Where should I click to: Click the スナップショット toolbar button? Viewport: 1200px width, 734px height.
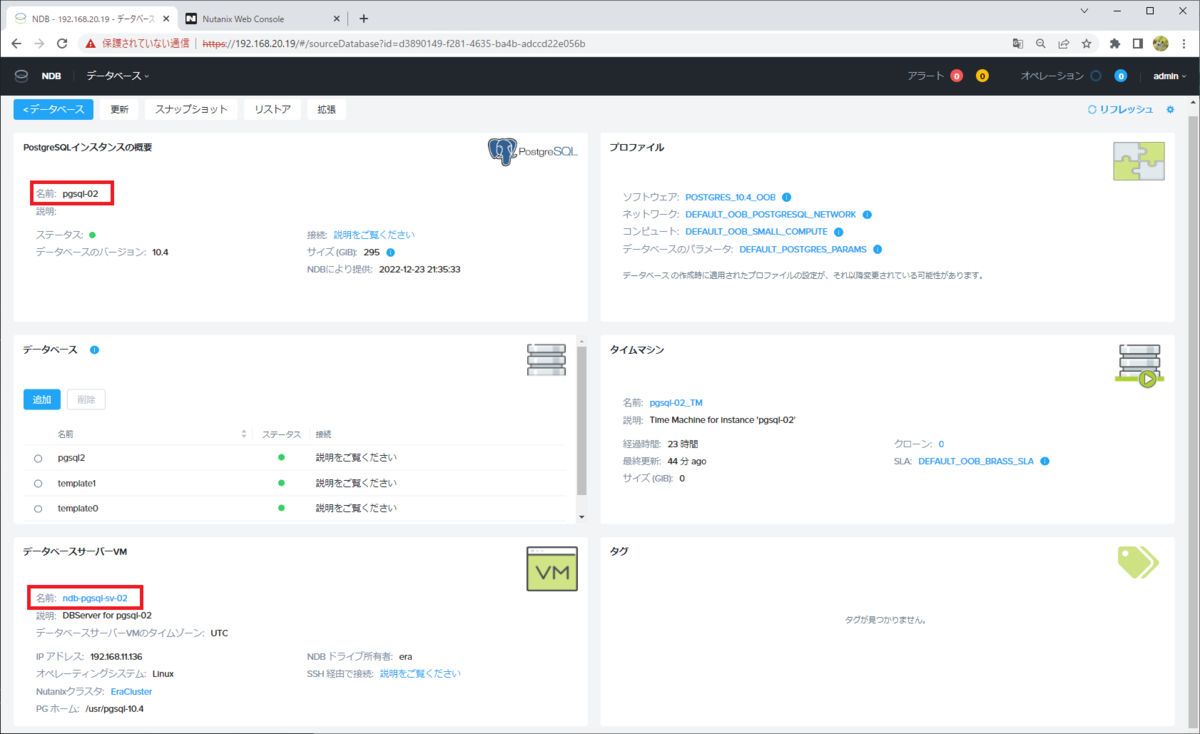[191, 110]
